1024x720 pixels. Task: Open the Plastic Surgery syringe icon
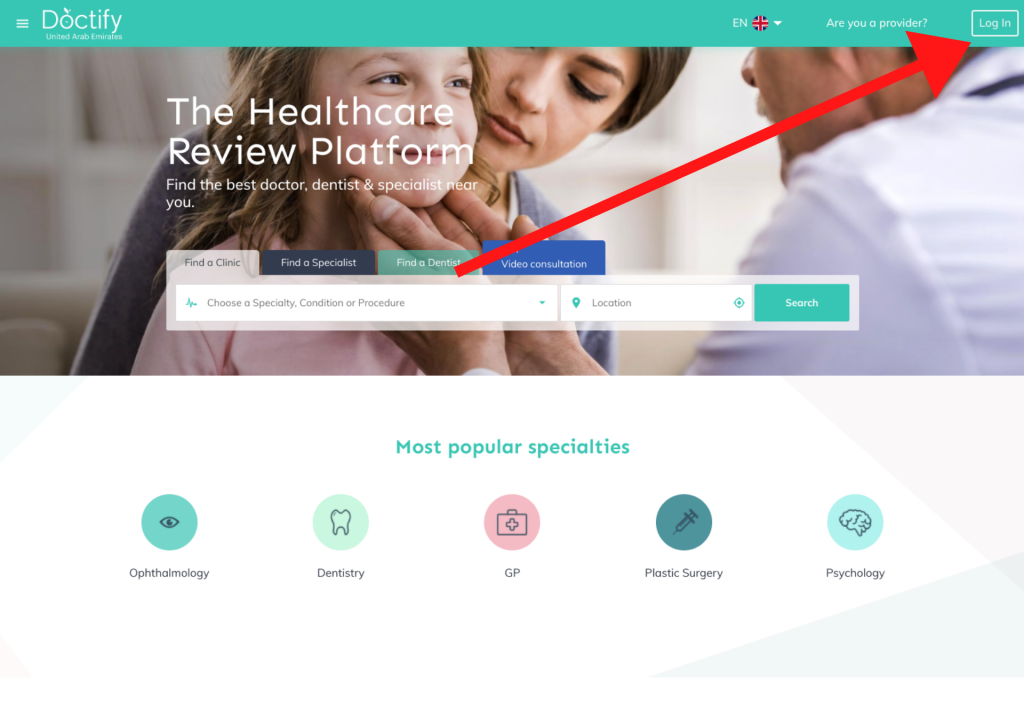coord(684,522)
